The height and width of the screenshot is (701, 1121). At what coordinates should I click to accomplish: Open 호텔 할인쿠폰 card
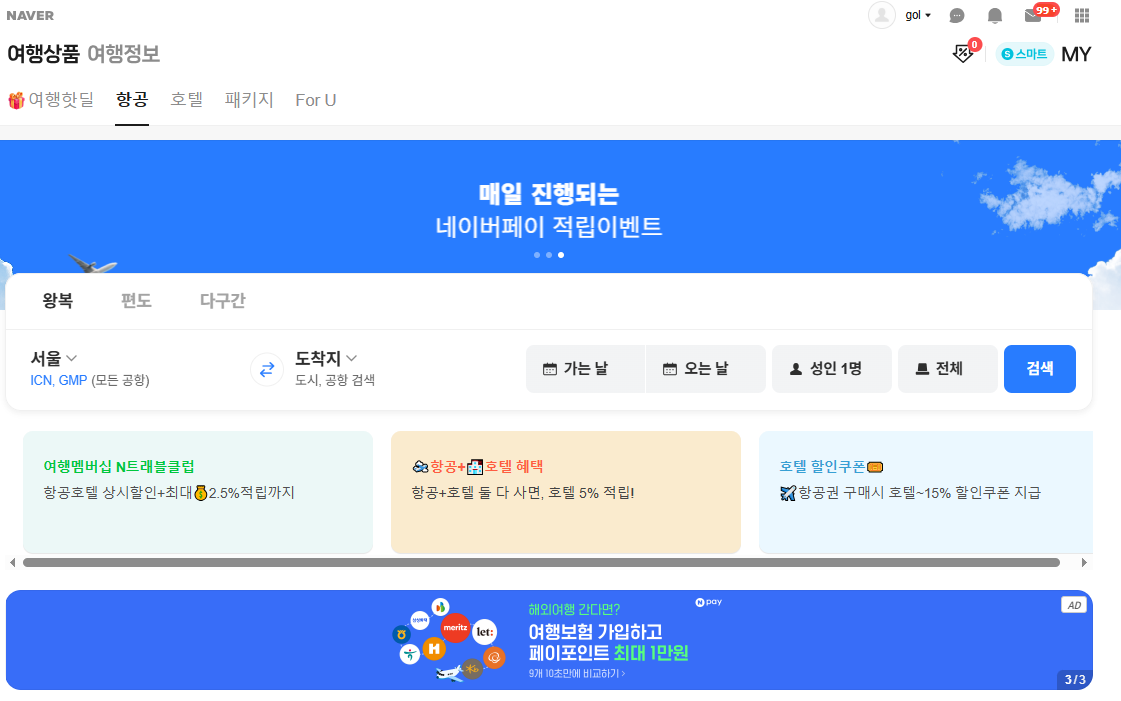tap(926, 492)
